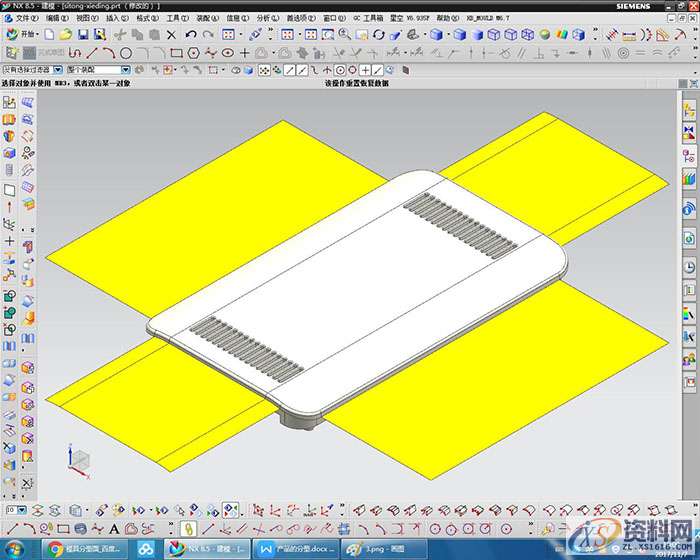The width and height of the screenshot is (700, 560).
Task: Click the Save file icon
Action: point(81,35)
